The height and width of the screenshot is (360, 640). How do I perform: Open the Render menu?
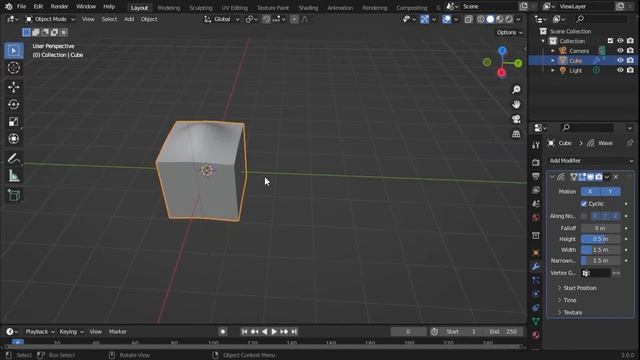pos(59,7)
